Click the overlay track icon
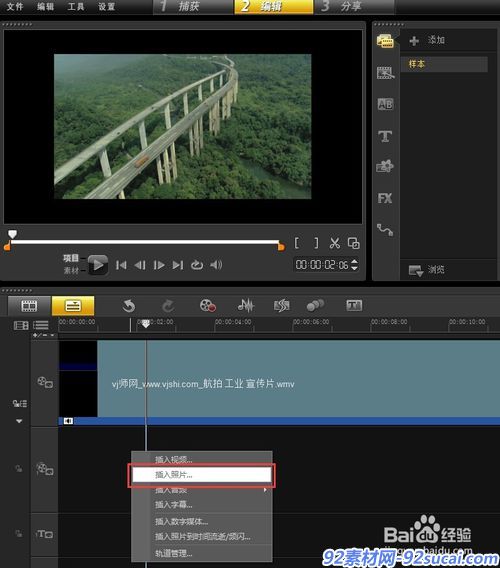500x568 pixels. (x=45, y=469)
